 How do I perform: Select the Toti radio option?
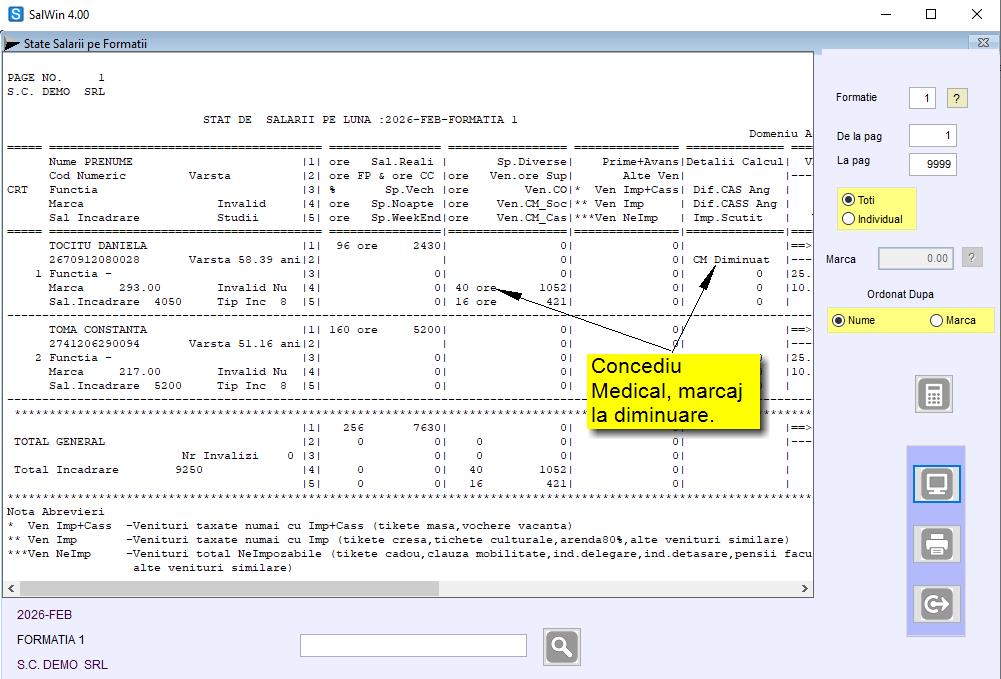pos(849,200)
